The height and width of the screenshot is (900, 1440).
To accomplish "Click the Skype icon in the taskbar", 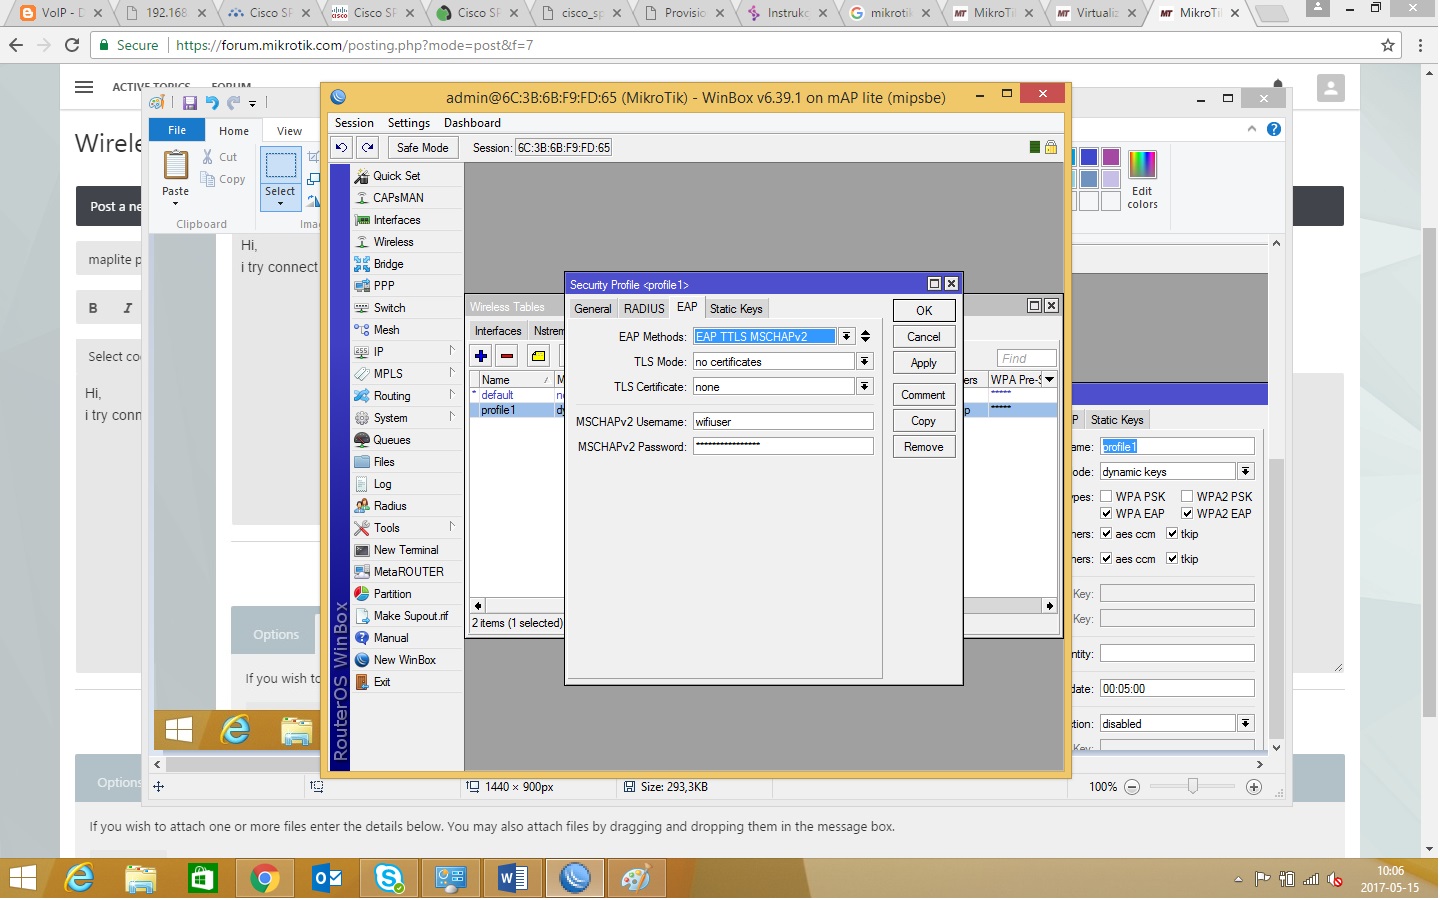I will 389,879.
